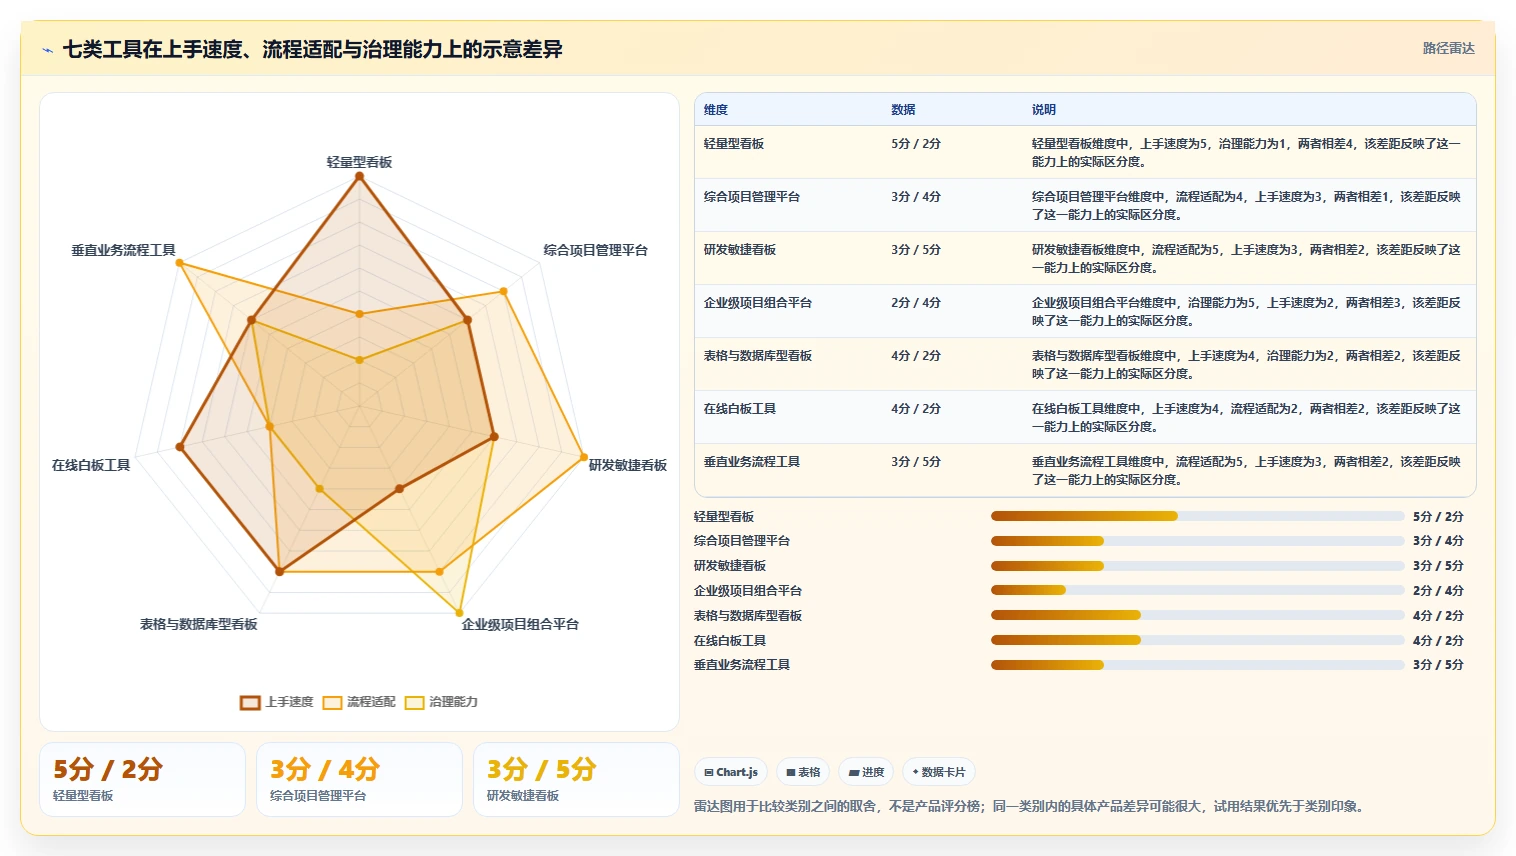Open the 5分 / 2分 轻量型看板 card

(142, 780)
